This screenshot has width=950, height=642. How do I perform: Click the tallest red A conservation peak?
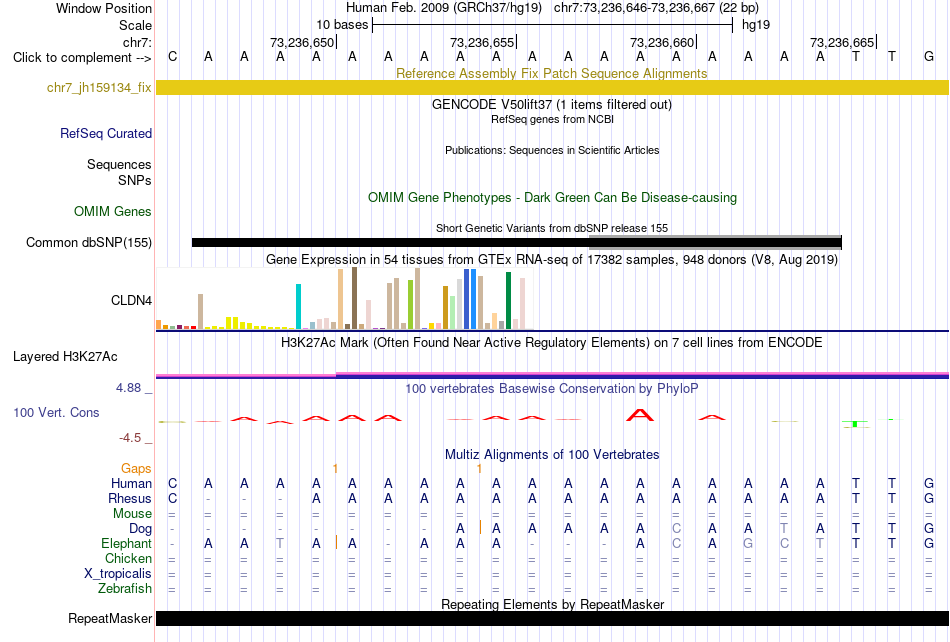[x=640, y=415]
